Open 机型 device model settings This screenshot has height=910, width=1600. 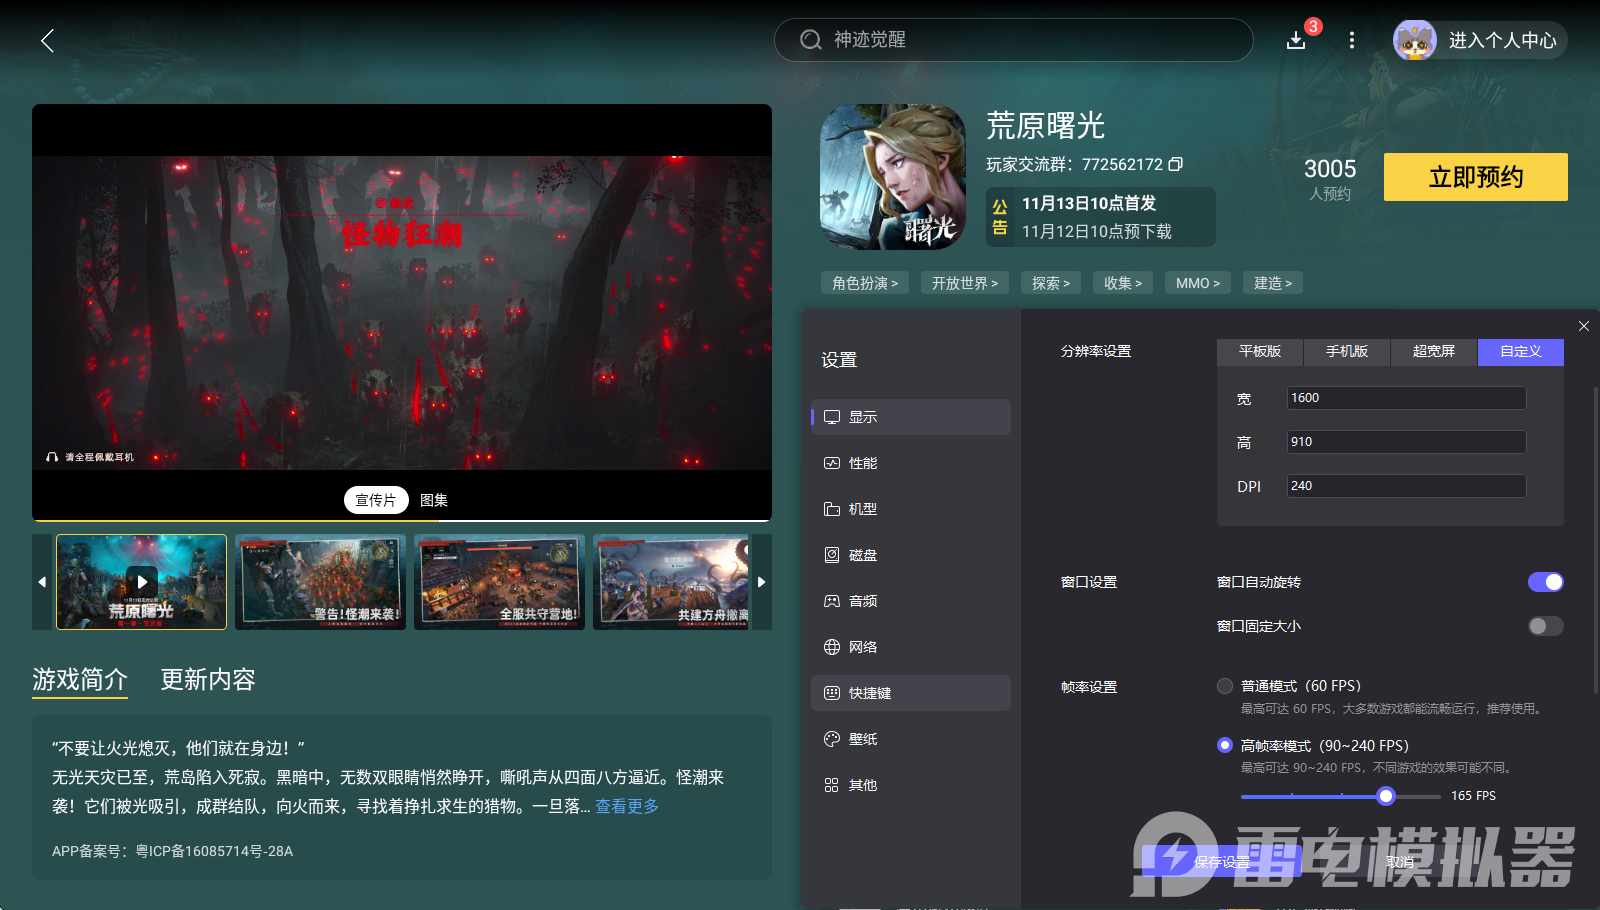tap(911, 509)
